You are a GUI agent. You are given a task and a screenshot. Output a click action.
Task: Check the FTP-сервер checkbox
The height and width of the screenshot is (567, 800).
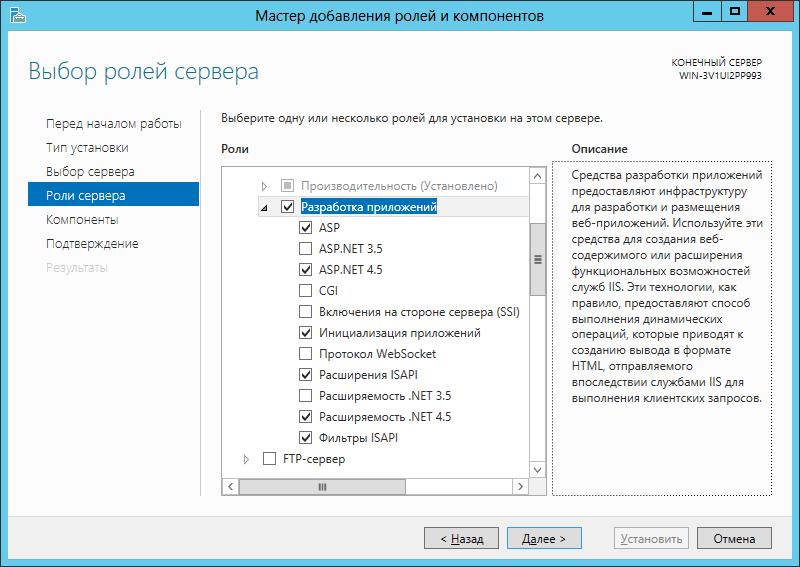coord(269,459)
